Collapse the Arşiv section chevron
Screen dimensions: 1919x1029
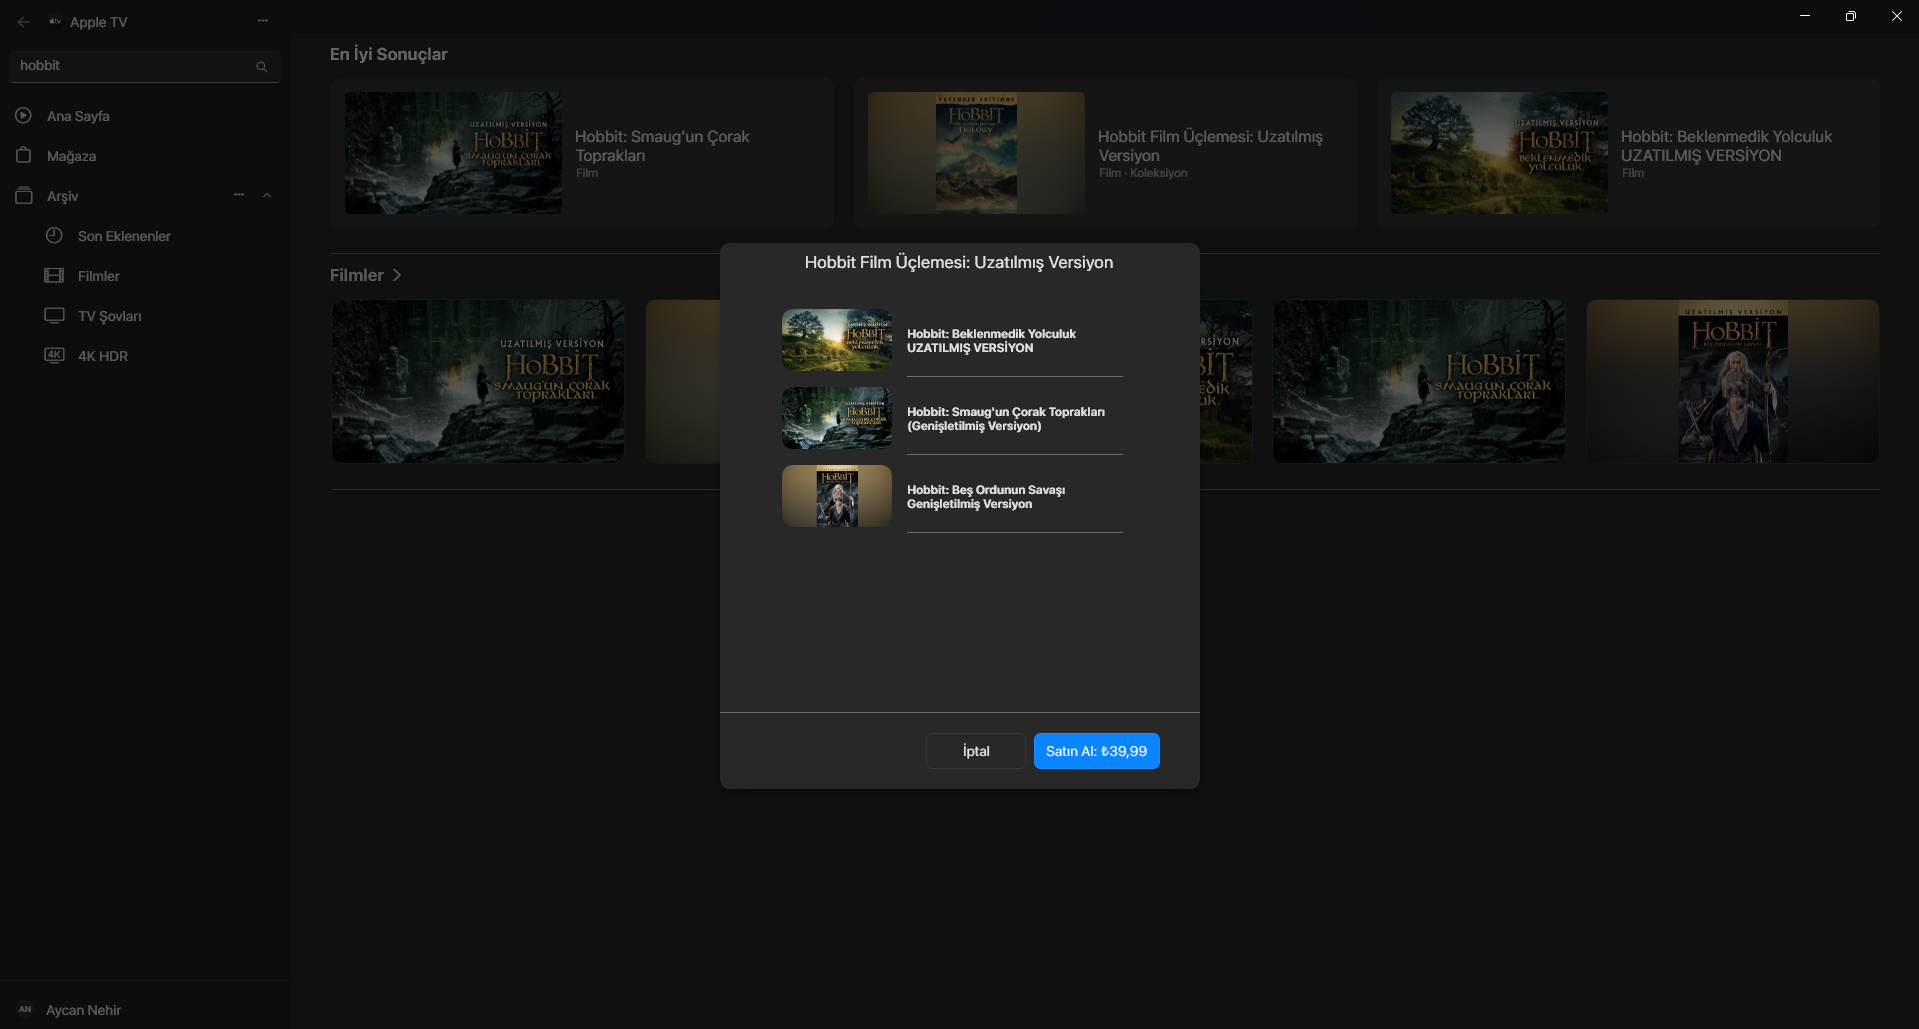point(267,195)
